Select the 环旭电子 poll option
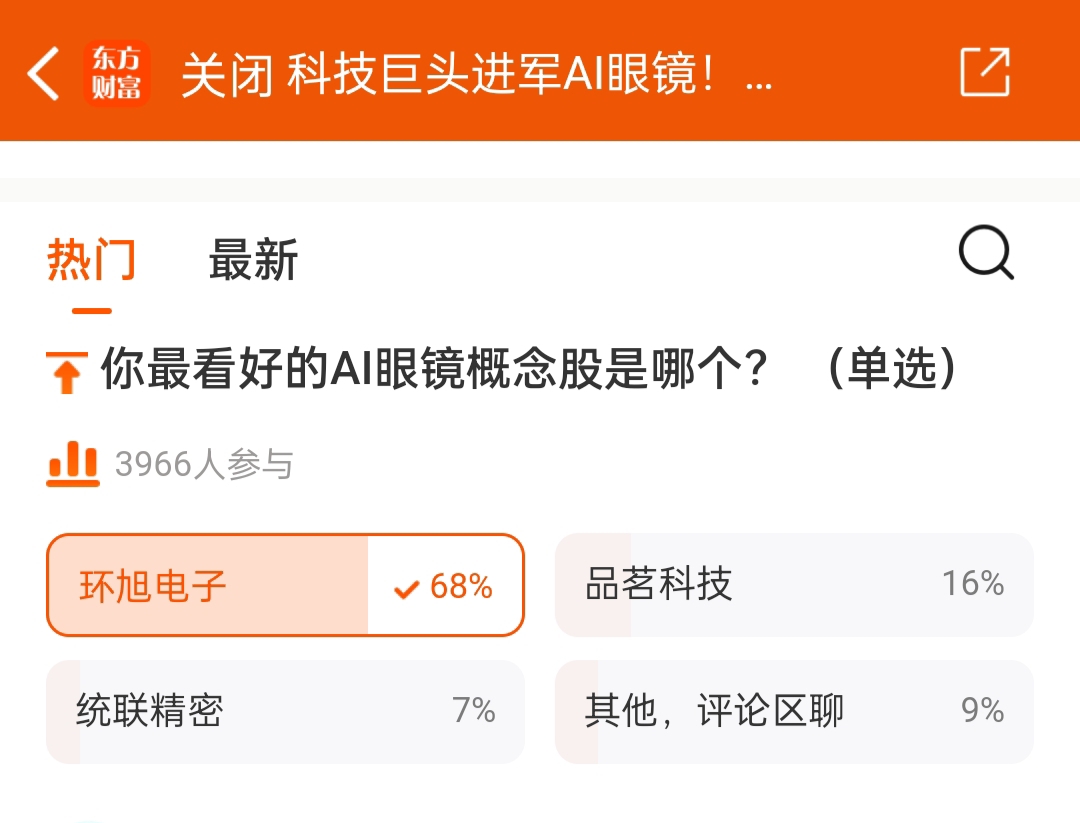 [x=154, y=586]
